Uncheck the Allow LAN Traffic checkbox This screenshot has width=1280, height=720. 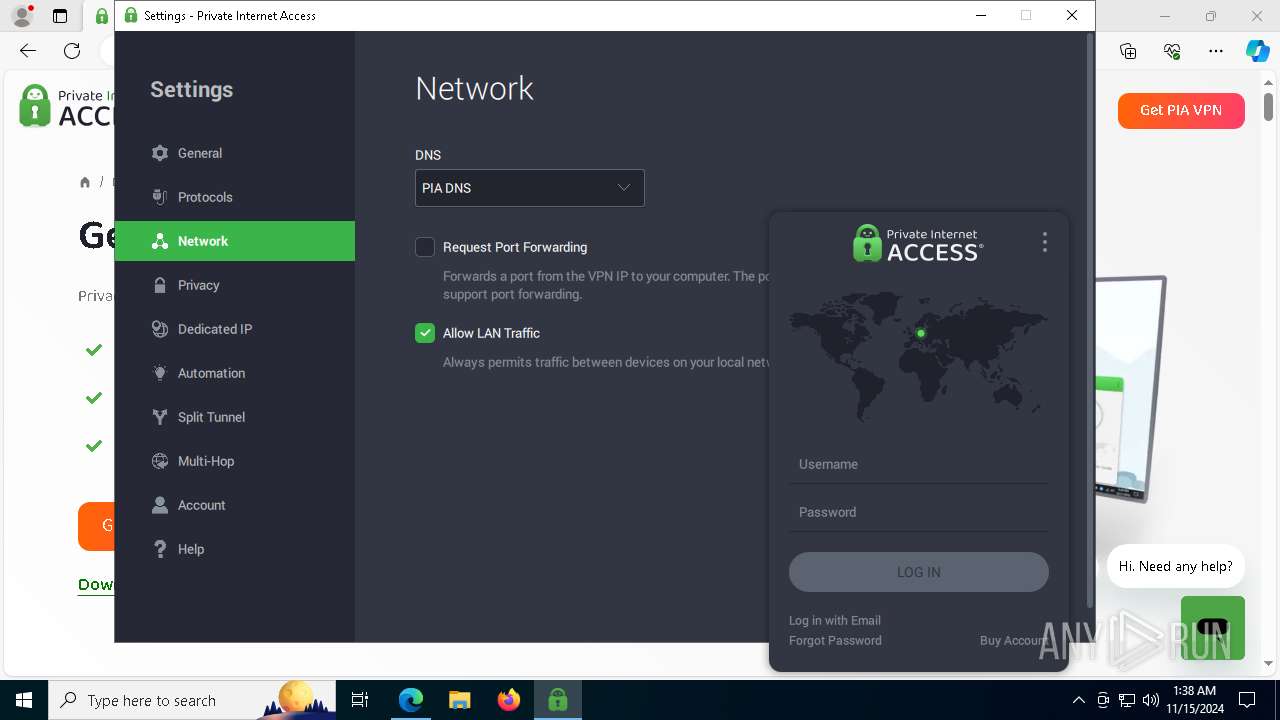[x=425, y=333]
